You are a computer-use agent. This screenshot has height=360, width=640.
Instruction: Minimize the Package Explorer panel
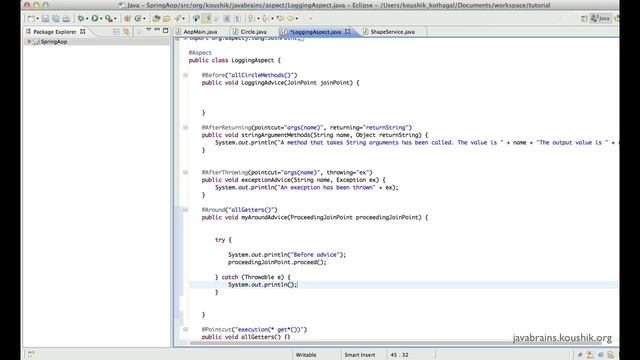pyautogui.click(x=157, y=30)
